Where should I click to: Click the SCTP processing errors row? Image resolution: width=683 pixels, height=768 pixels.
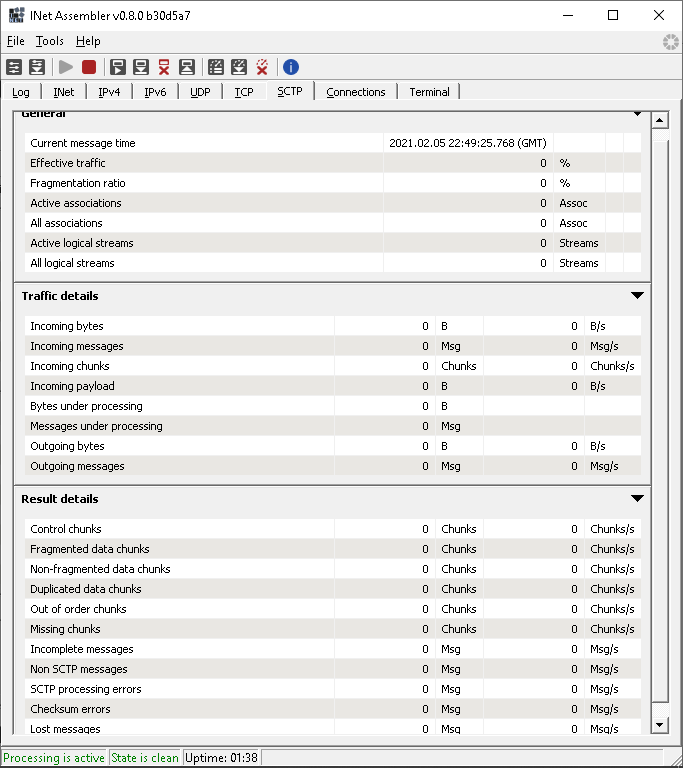[x=333, y=690]
